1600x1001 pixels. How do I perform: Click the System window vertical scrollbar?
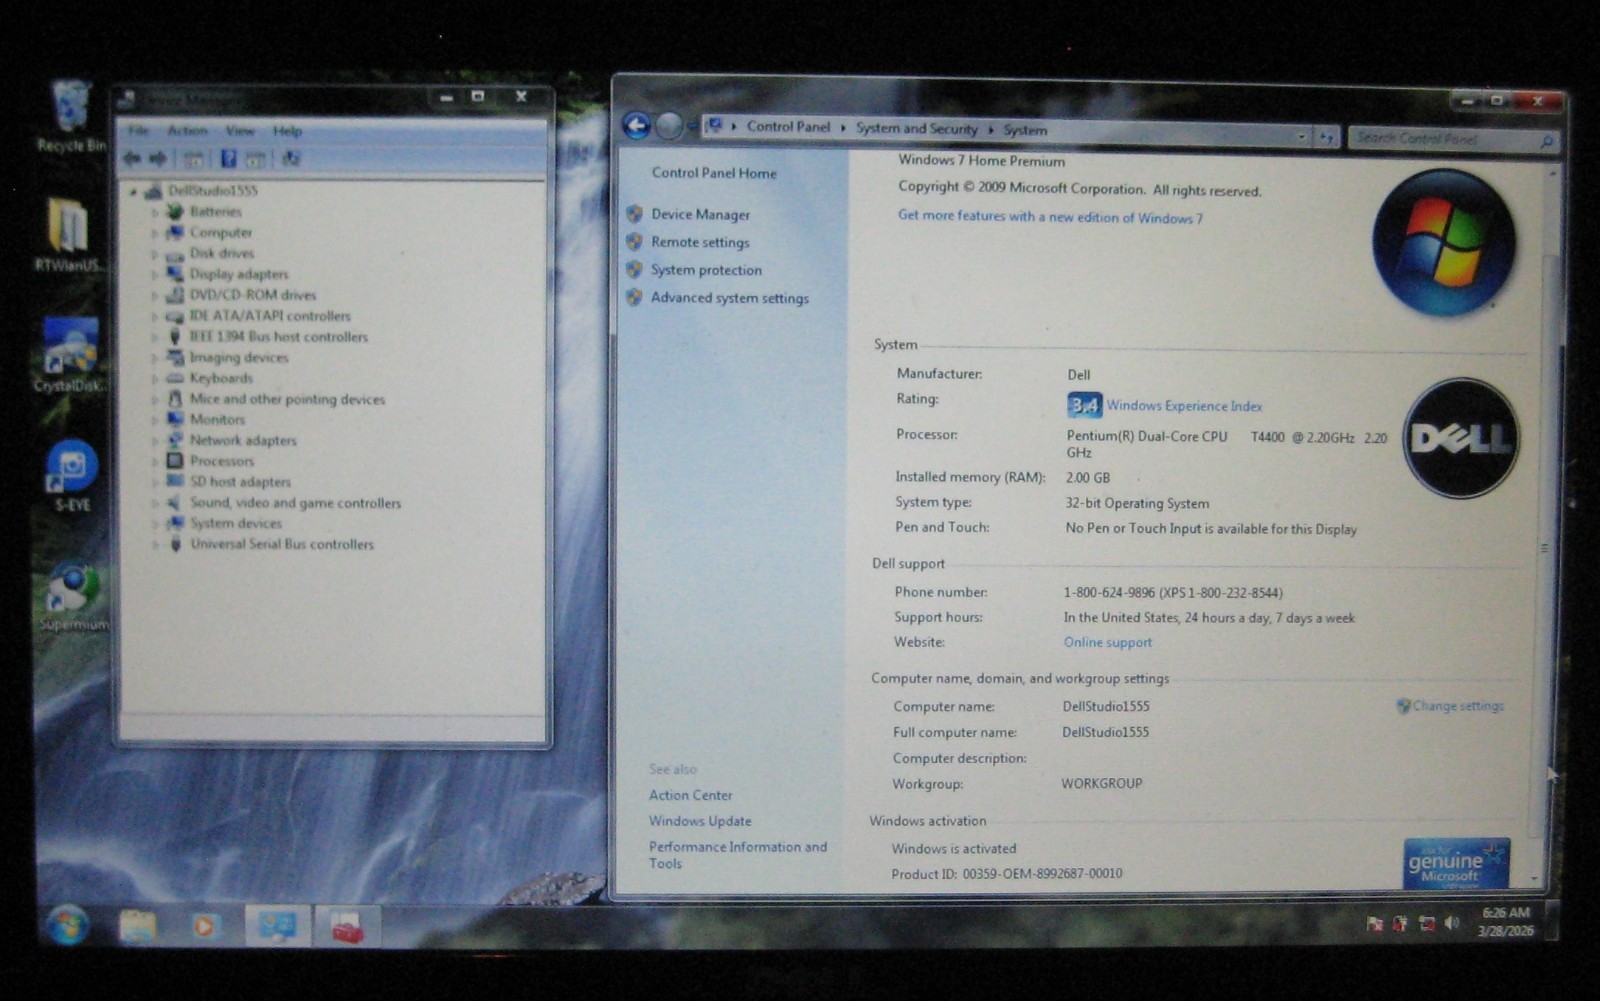[1544, 527]
